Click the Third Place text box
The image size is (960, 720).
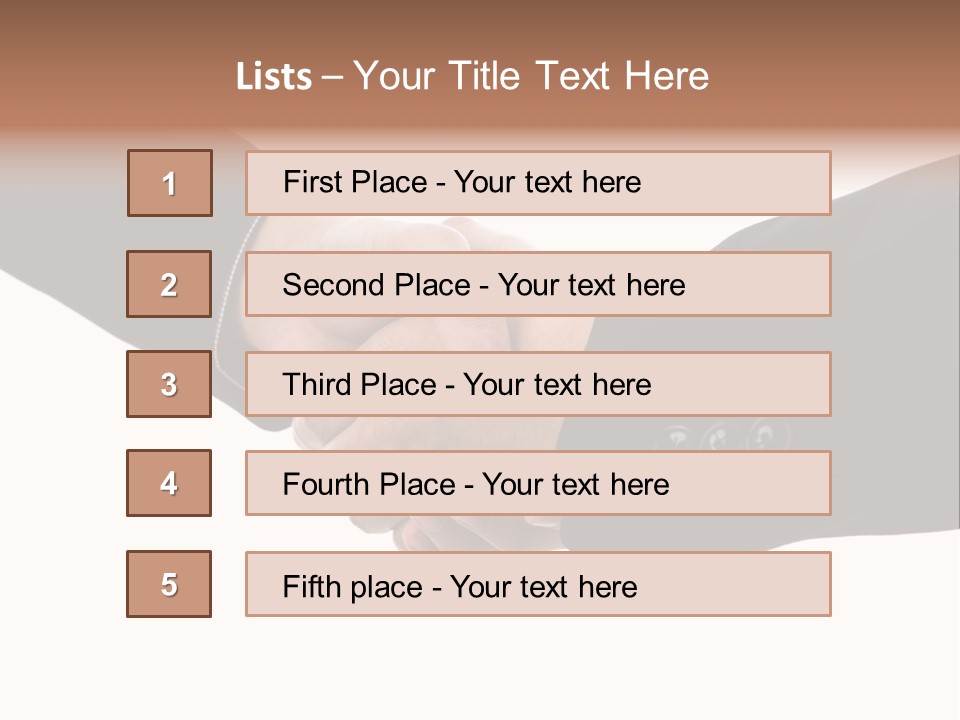[538, 384]
